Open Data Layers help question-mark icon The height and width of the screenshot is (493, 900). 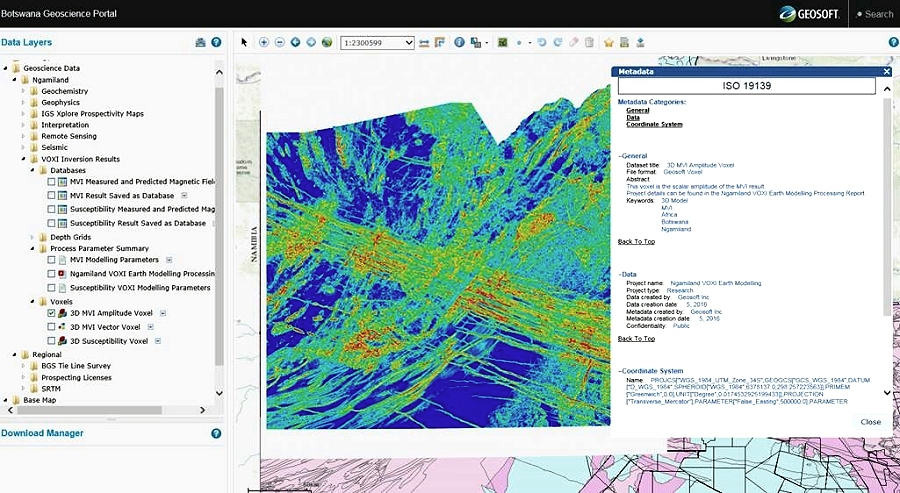pos(216,42)
